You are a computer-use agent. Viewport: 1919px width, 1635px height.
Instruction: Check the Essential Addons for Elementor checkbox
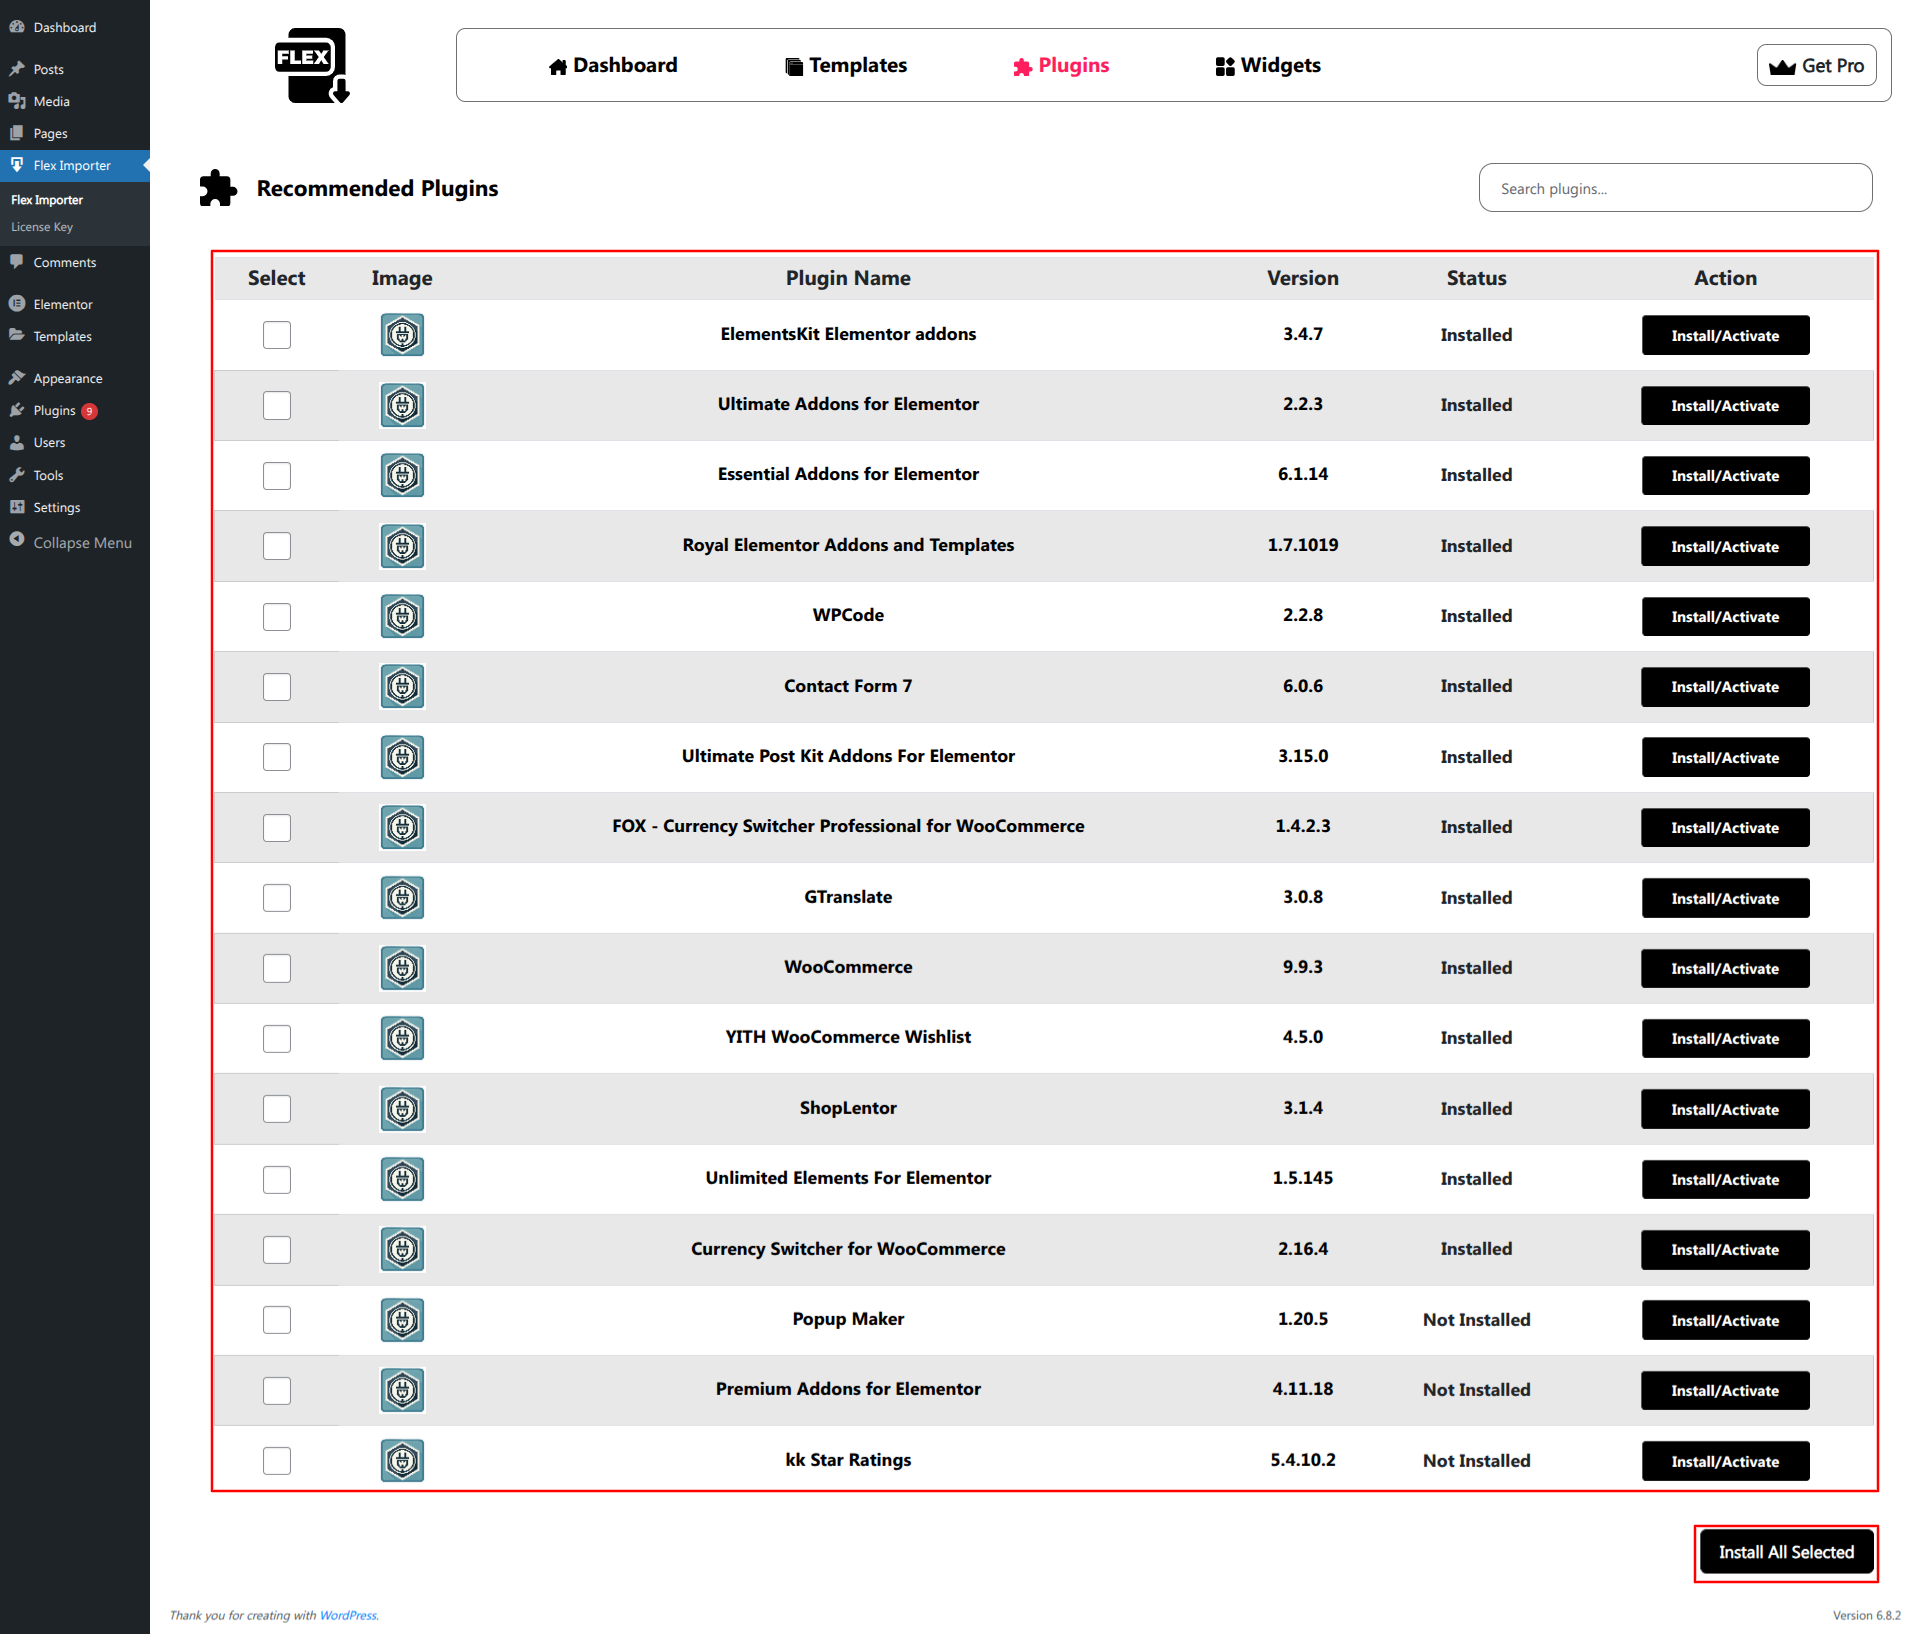click(x=277, y=476)
